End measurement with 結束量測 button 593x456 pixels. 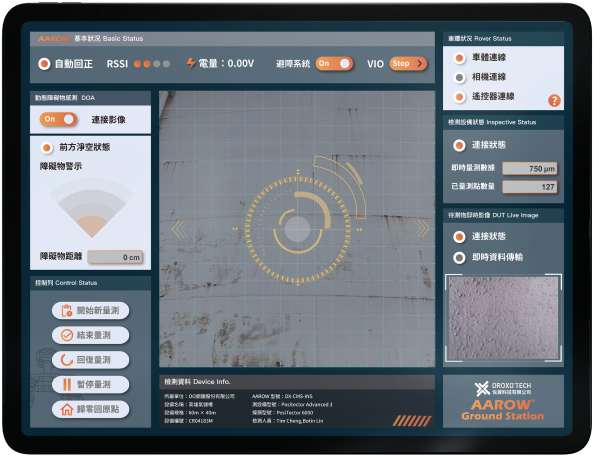tap(90, 335)
